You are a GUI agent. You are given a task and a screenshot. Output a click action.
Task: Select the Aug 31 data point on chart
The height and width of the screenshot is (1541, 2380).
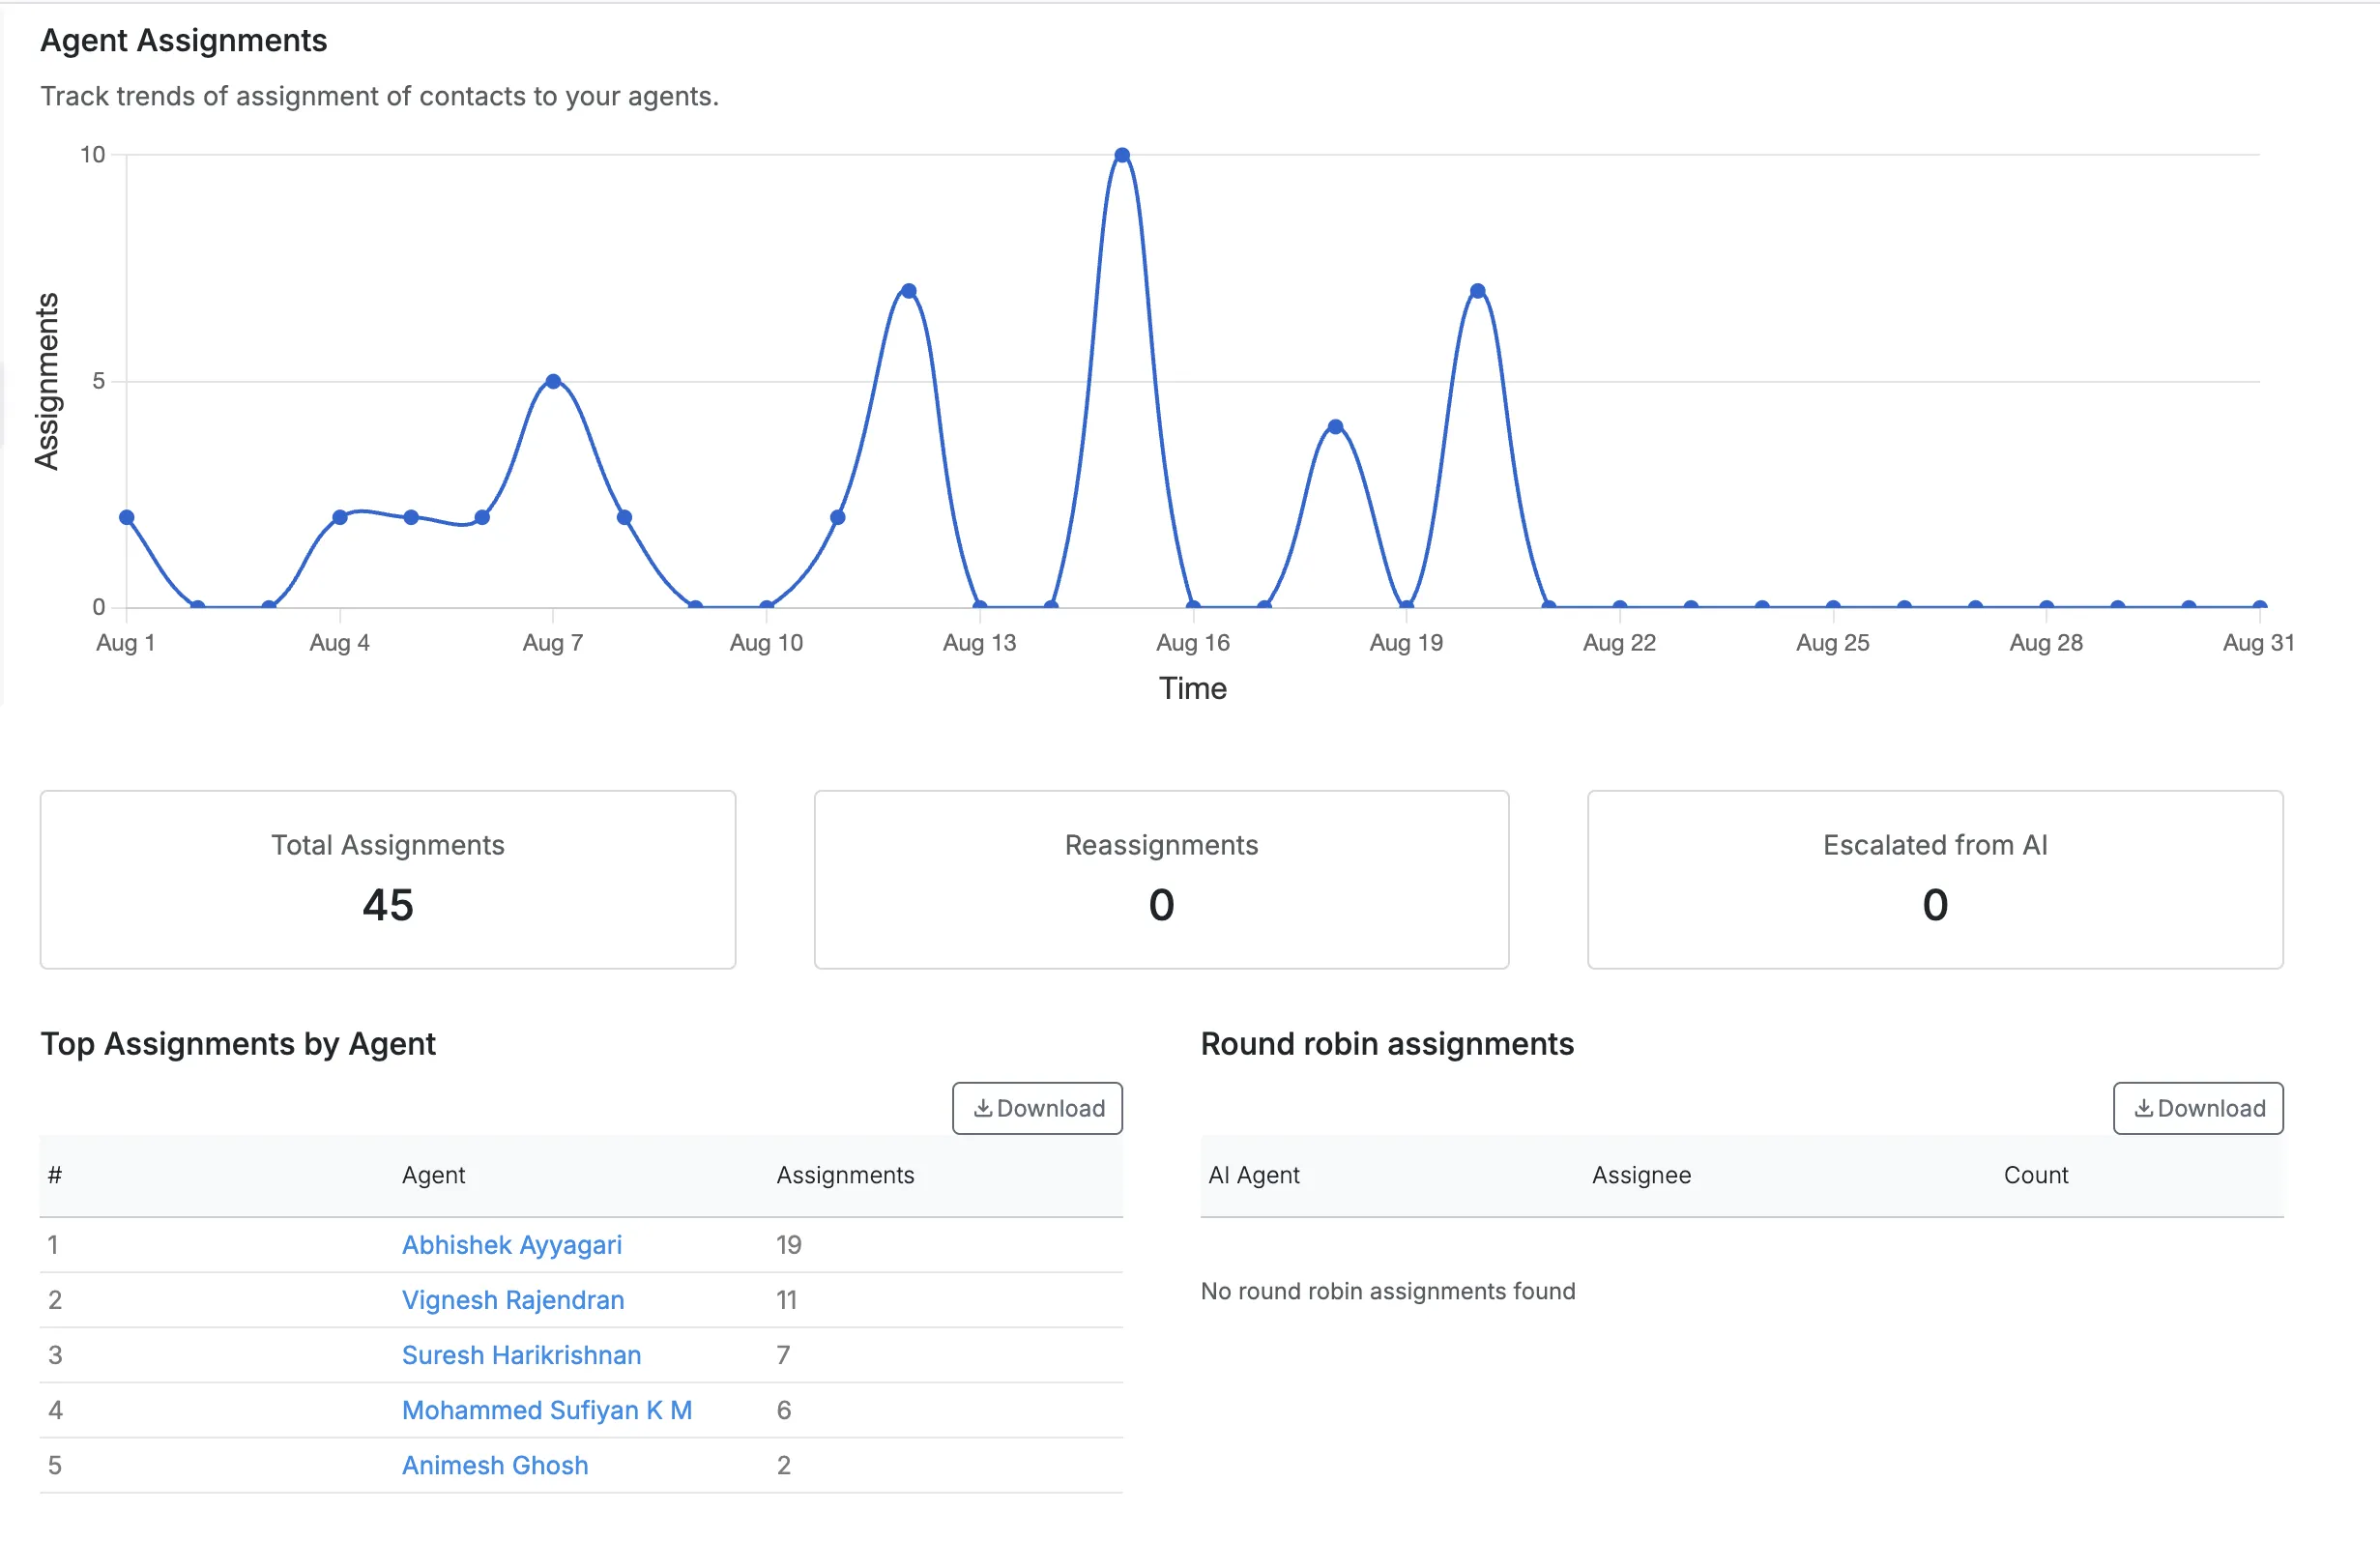coord(2259,606)
